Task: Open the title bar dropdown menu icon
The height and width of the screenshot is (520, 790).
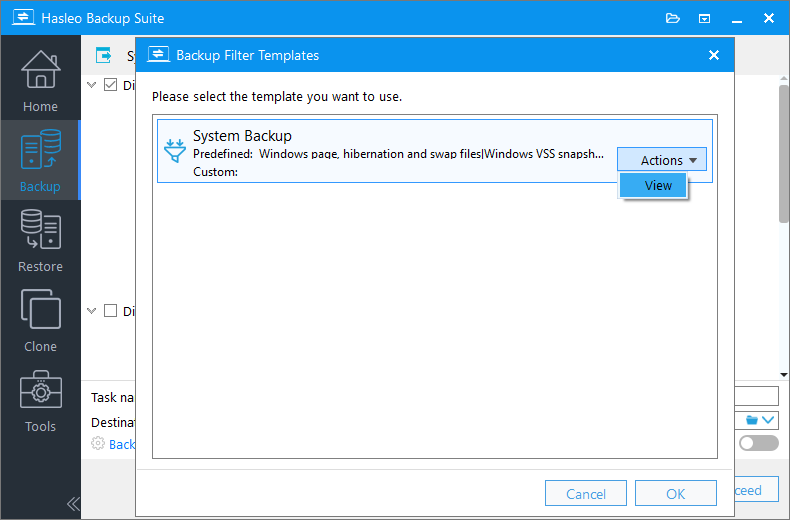Action: 704,19
